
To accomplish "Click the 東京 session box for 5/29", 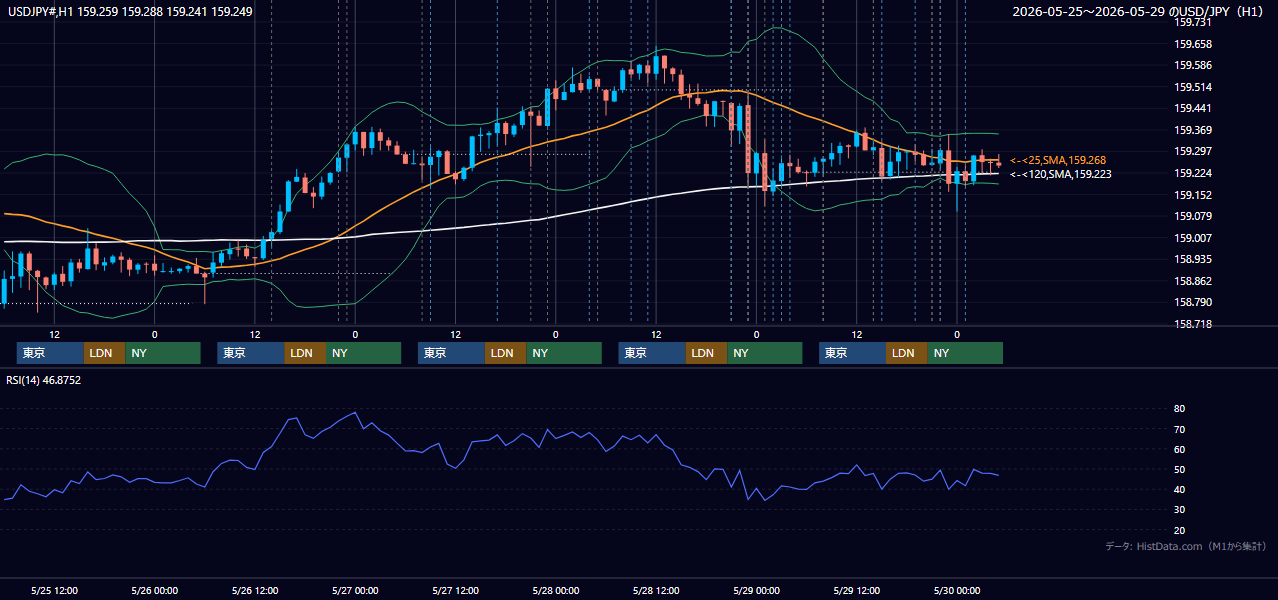I will tap(852, 353).
